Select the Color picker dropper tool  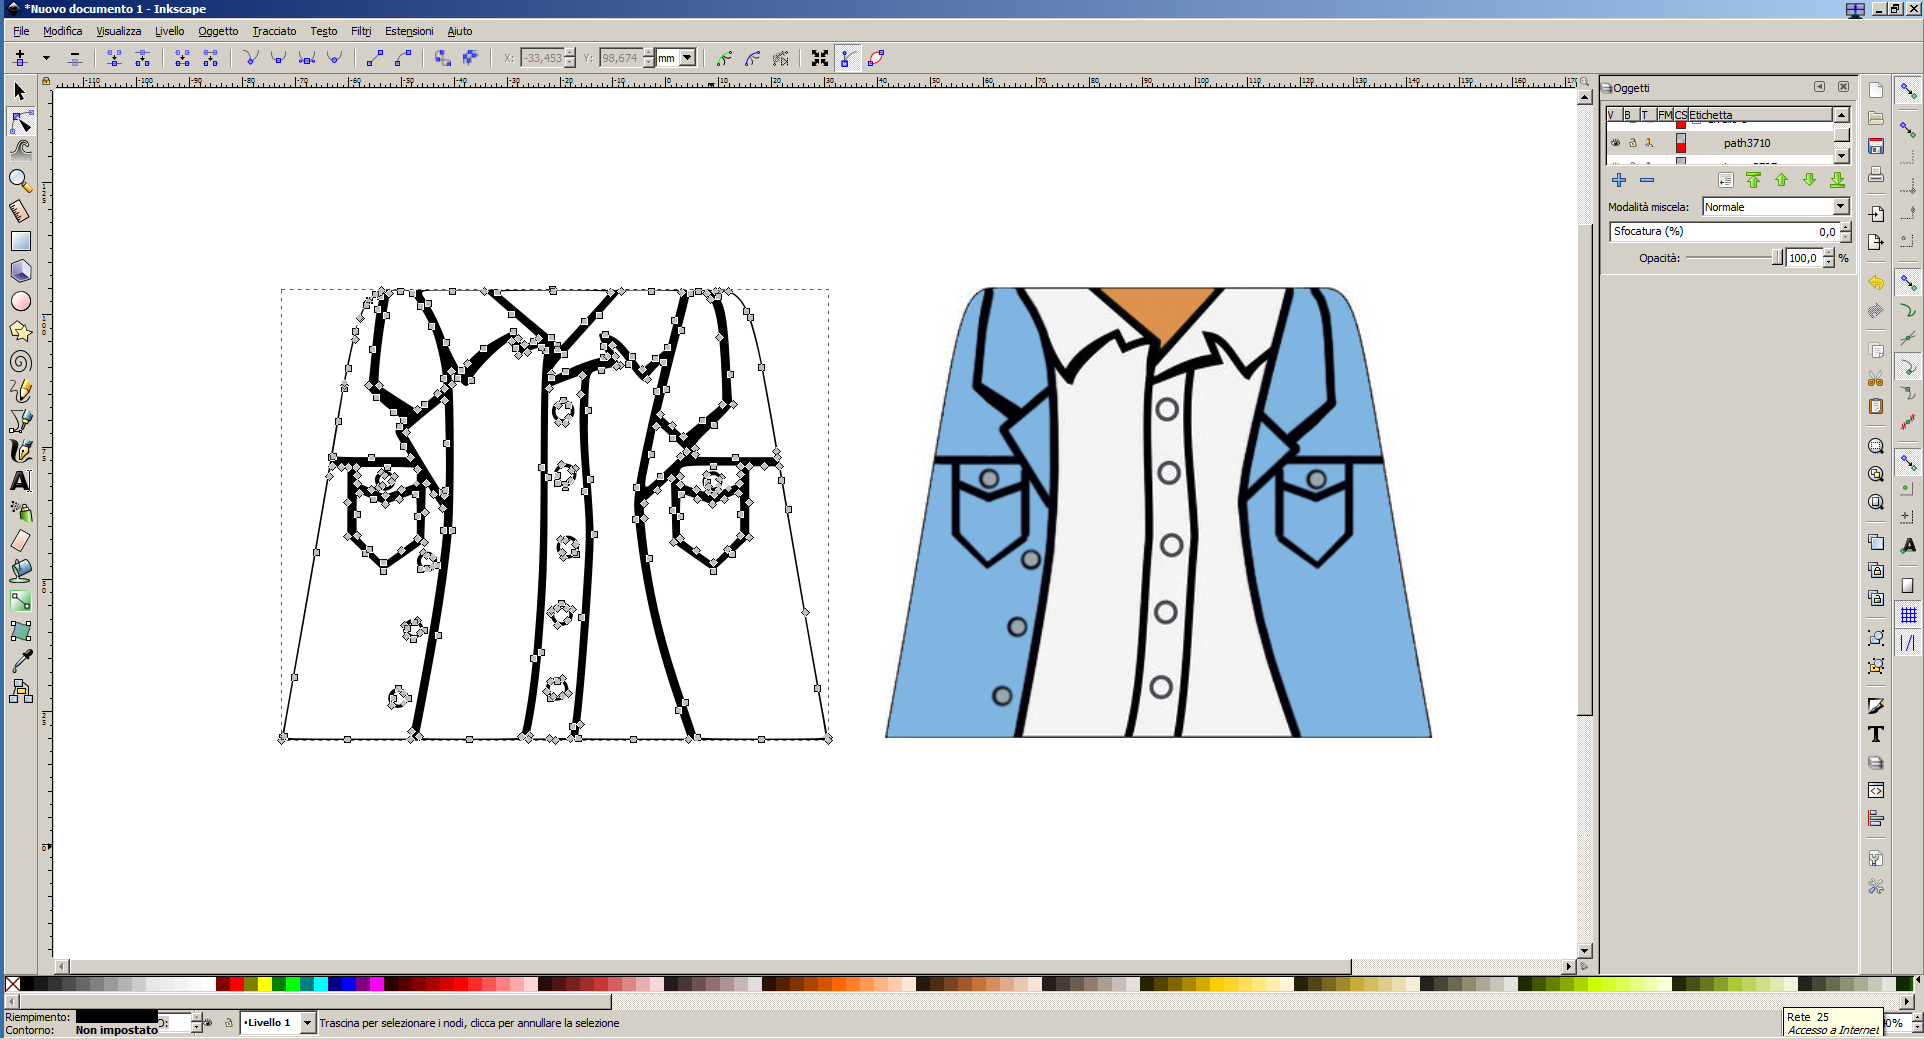20,661
